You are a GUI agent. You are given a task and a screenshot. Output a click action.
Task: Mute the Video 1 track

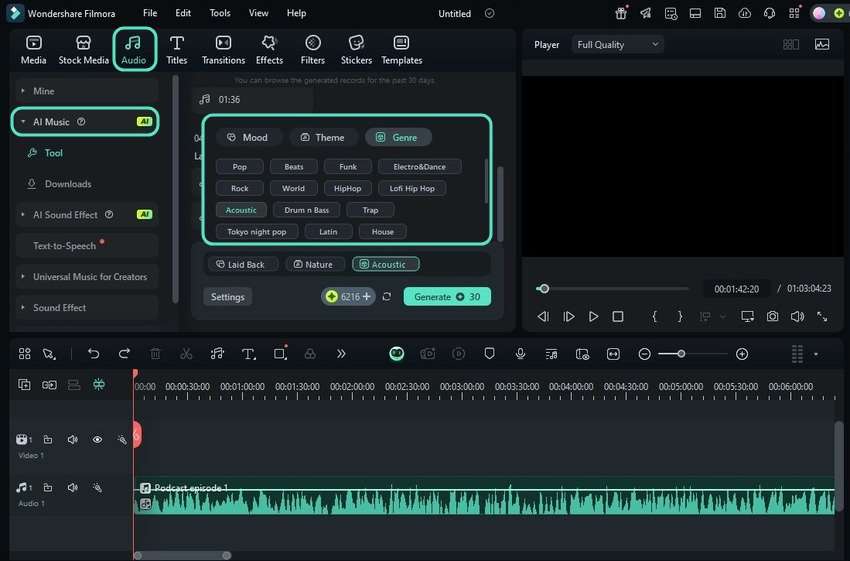(73, 440)
